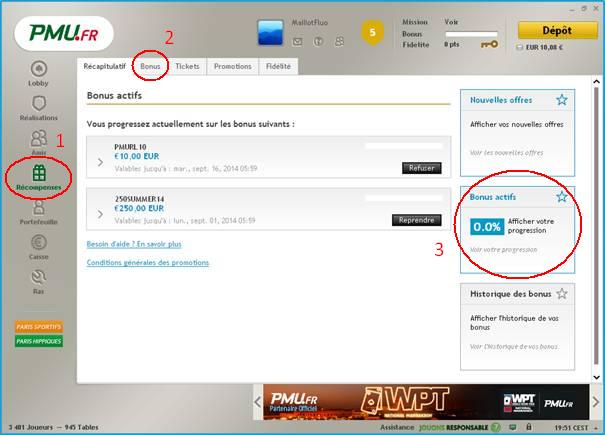The image size is (605, 435).
Task: Click the WPT advertisement banner
Action: pos(426,402)
